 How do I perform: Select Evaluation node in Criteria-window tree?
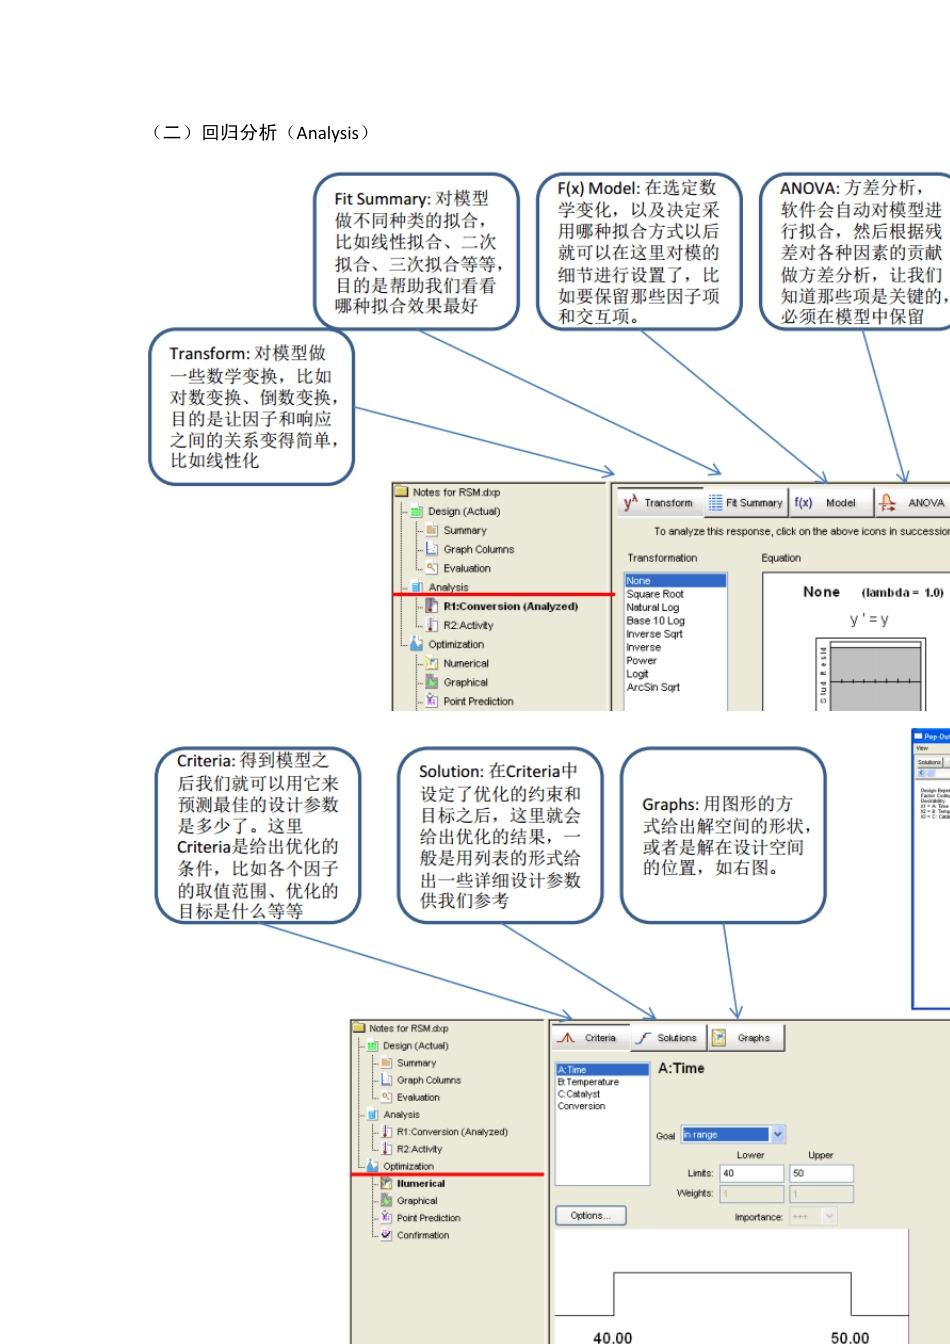418,1097
